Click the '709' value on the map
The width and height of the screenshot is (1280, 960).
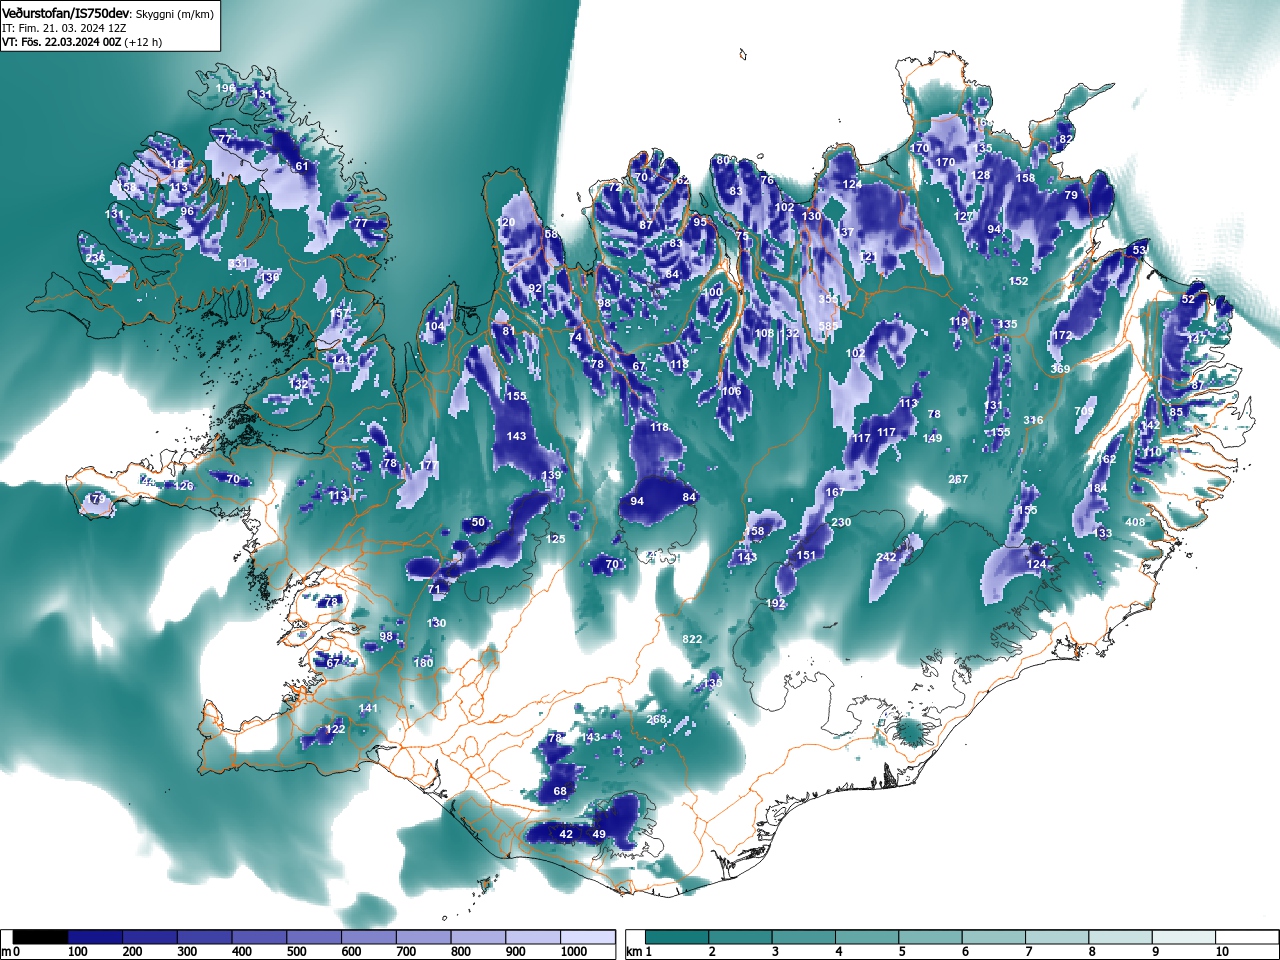(1084, 411)
